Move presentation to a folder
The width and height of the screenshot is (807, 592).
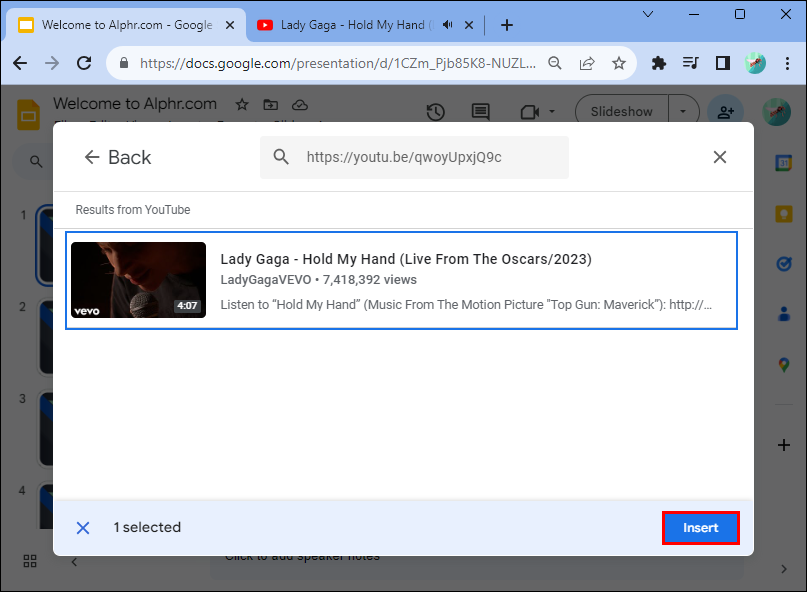point(271,105)
